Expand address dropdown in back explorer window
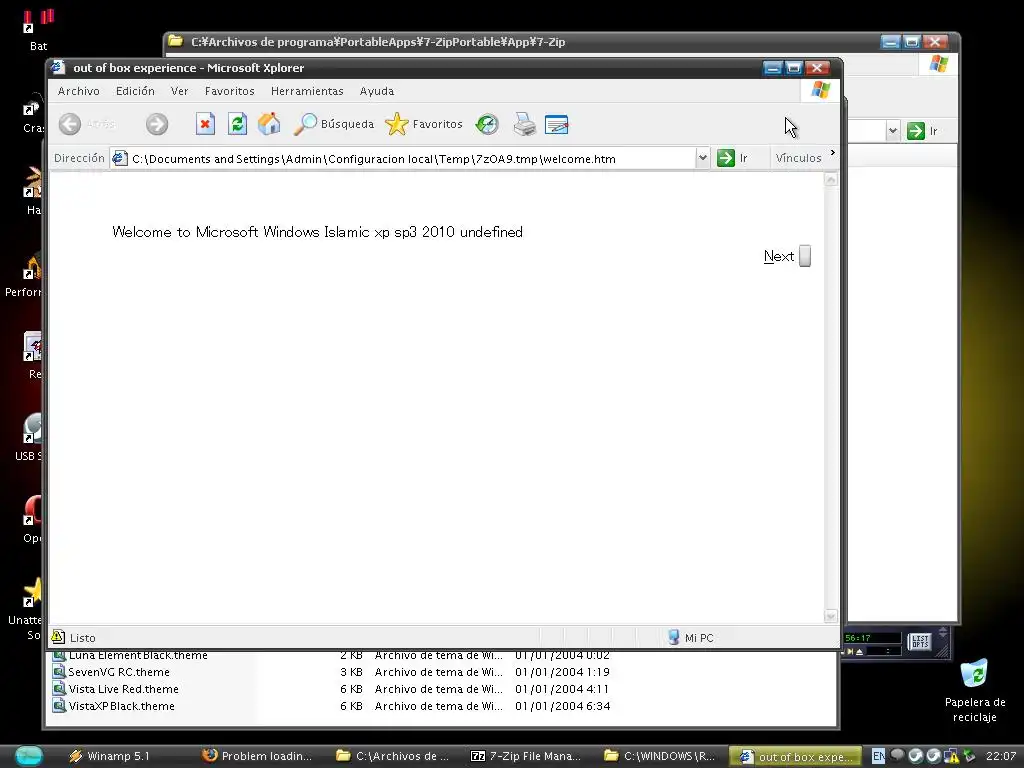This screenshot has width=1024, height=768. [893, 131]
